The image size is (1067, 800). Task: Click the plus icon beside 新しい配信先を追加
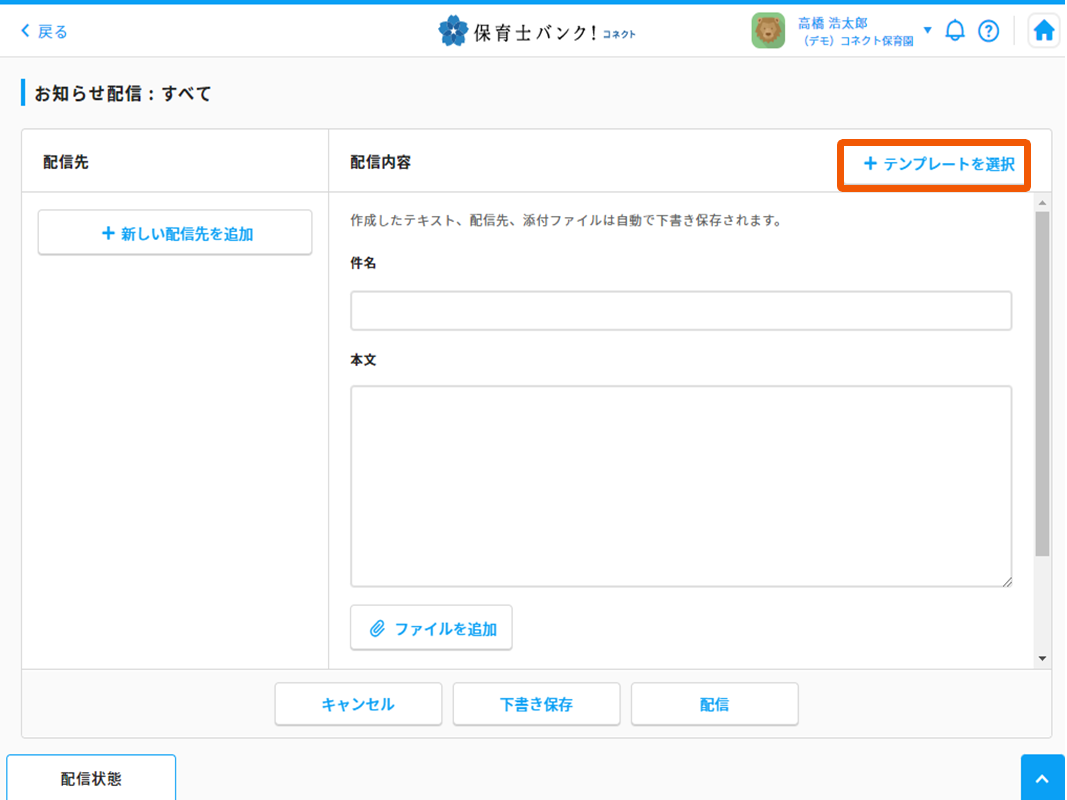[108, 234]
